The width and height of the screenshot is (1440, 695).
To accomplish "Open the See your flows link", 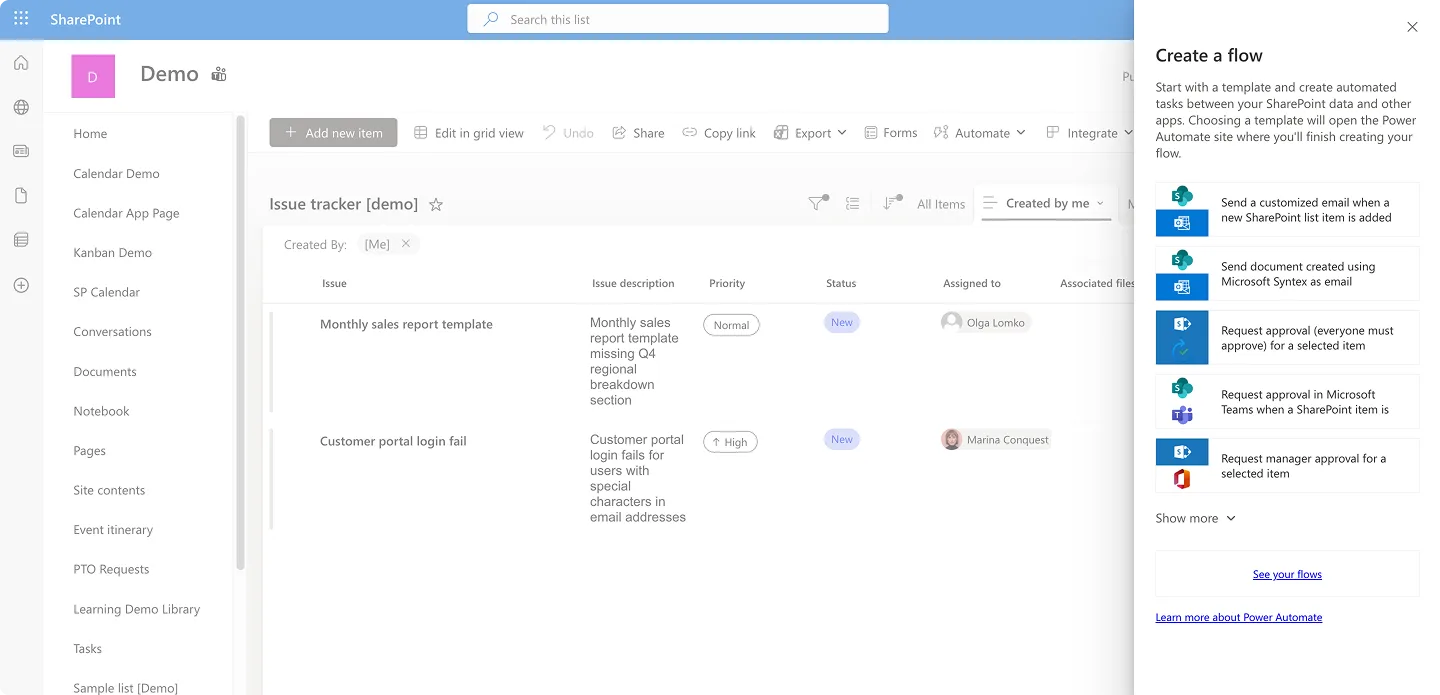I will (1287, 574).
